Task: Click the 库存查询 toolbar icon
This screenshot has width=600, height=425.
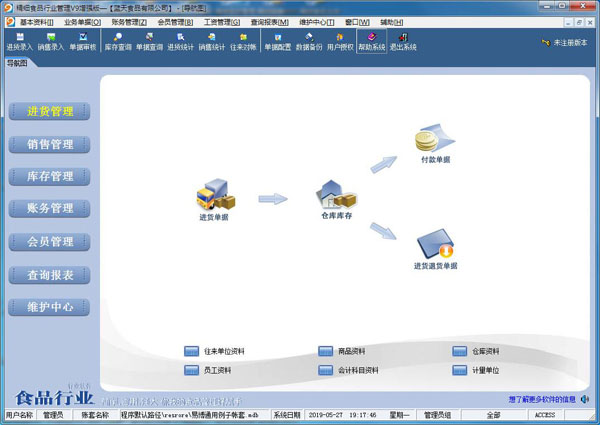Action: coord(118,41)
